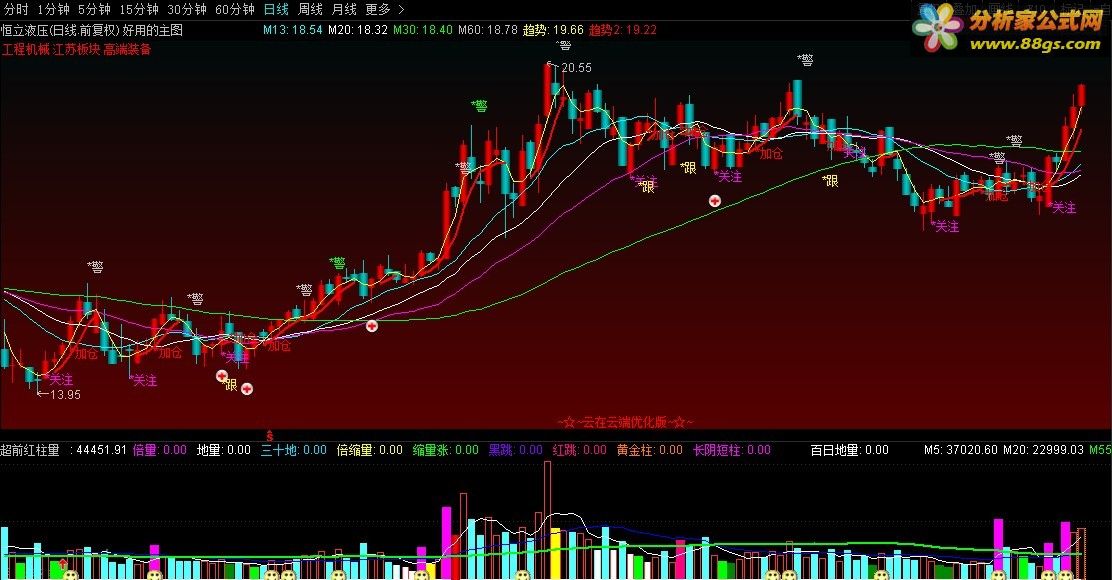
Task: Select the M13: 18.54 moving average label
Action: 292,30
